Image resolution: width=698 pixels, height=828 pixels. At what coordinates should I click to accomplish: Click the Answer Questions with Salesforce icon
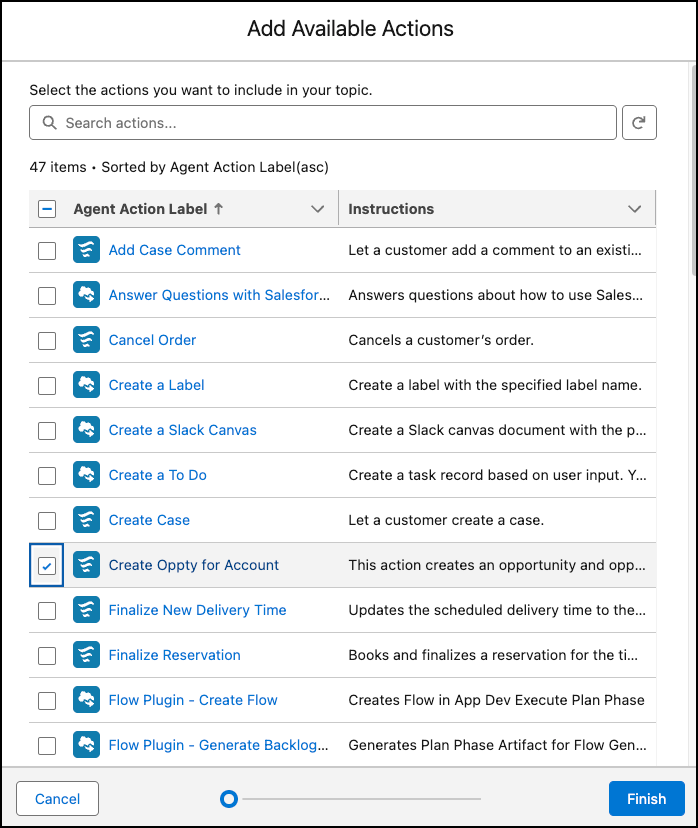(x=86, y=295)
